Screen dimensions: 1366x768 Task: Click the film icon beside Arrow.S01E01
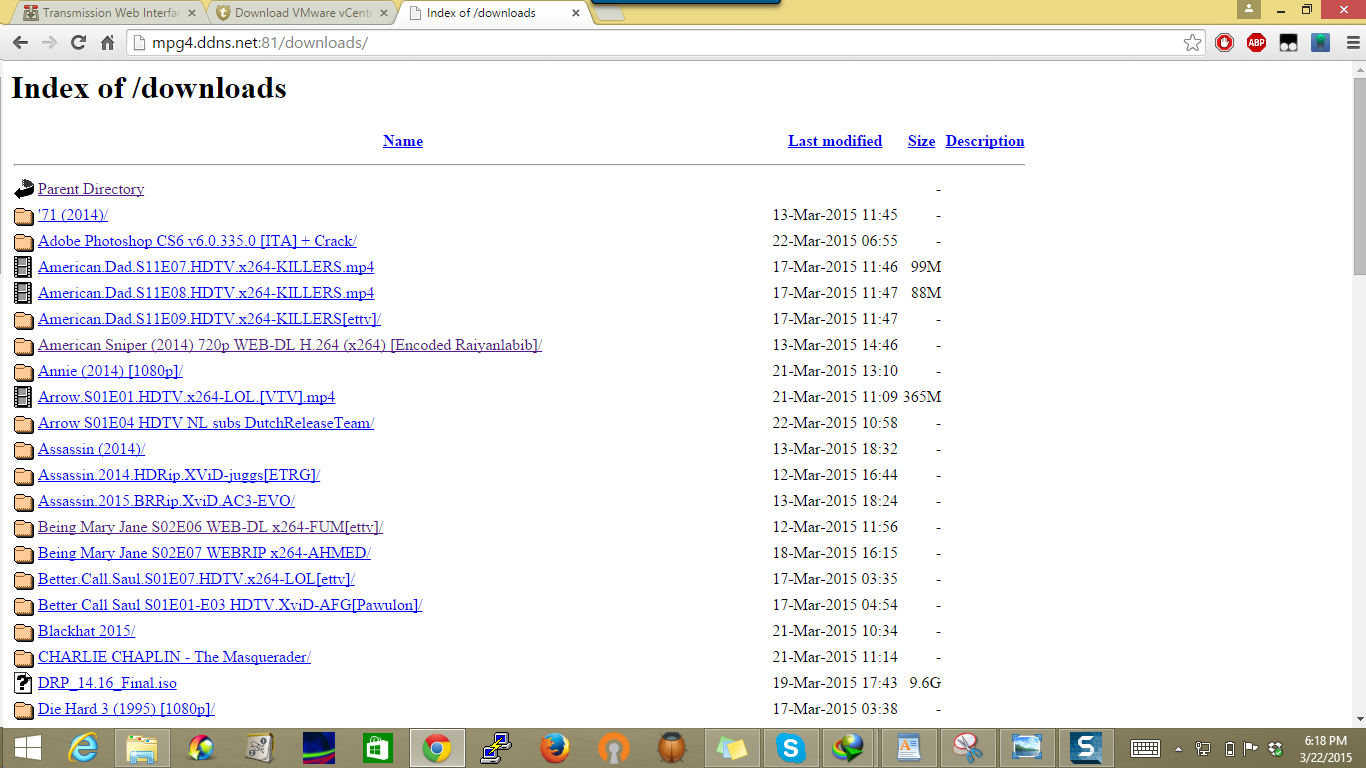23,397
